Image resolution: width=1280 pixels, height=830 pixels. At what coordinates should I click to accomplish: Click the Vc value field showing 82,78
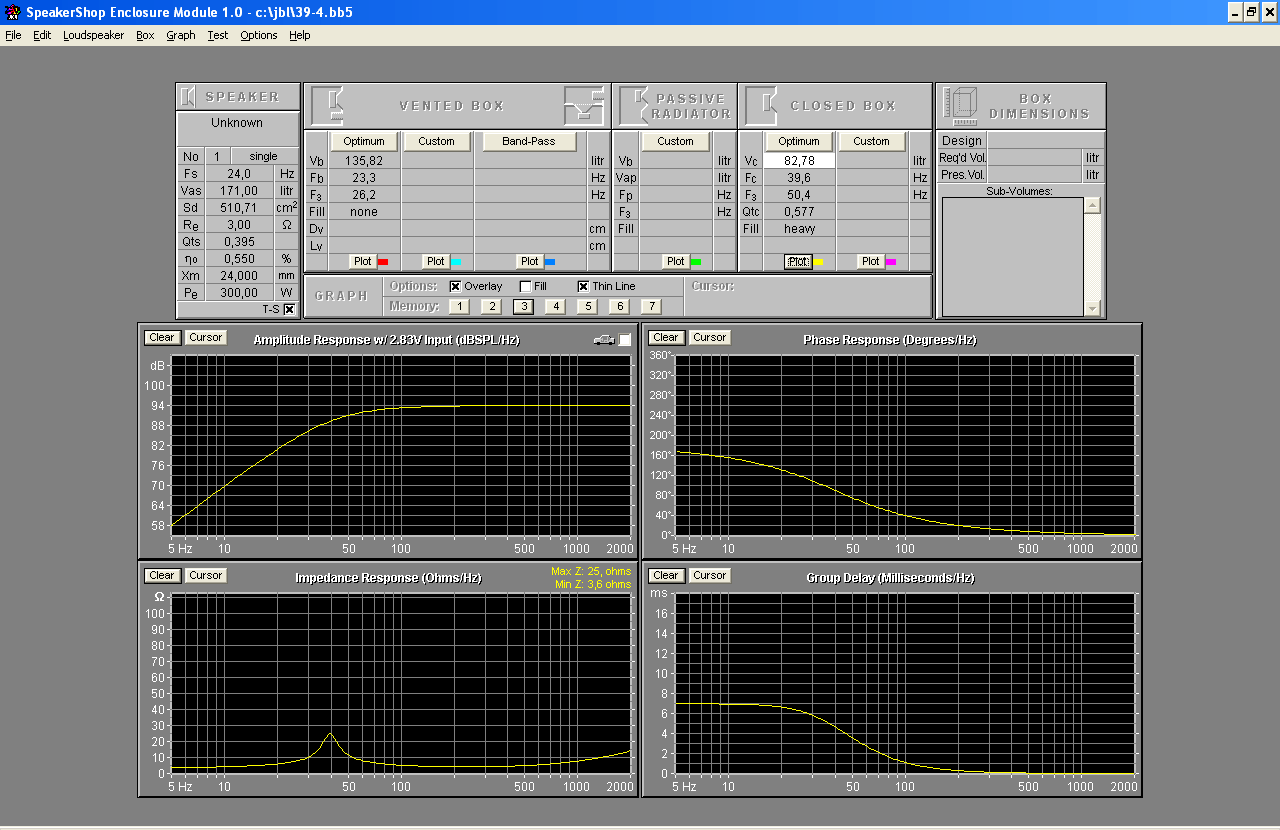point(799,161)
